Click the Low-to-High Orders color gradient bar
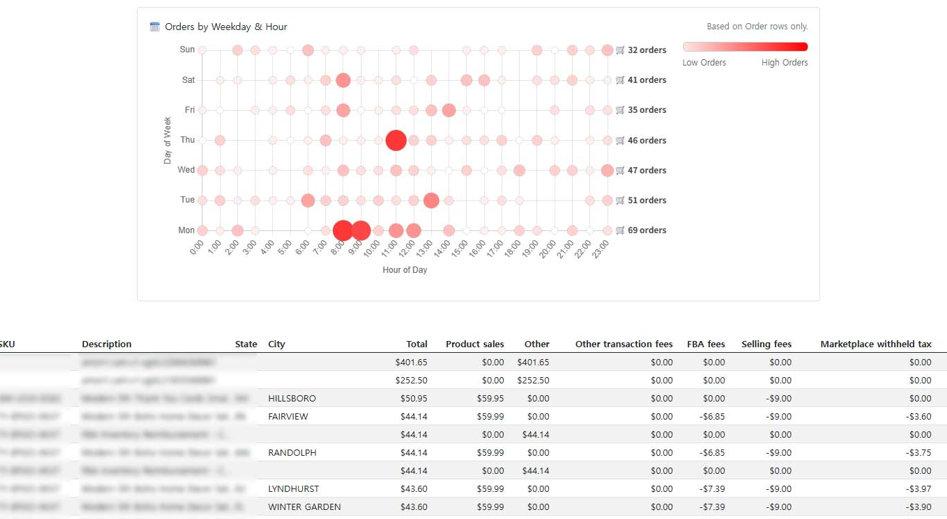Screen dimensions: 947x519 (745, 47)
